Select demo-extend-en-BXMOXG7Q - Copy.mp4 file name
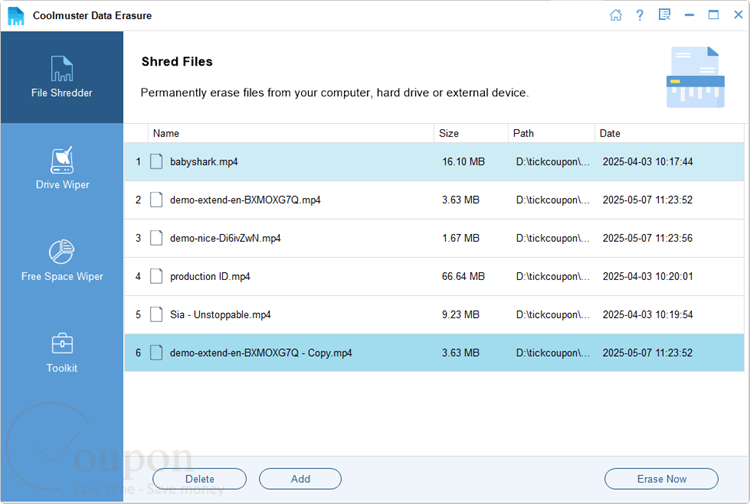 [261, 353]
